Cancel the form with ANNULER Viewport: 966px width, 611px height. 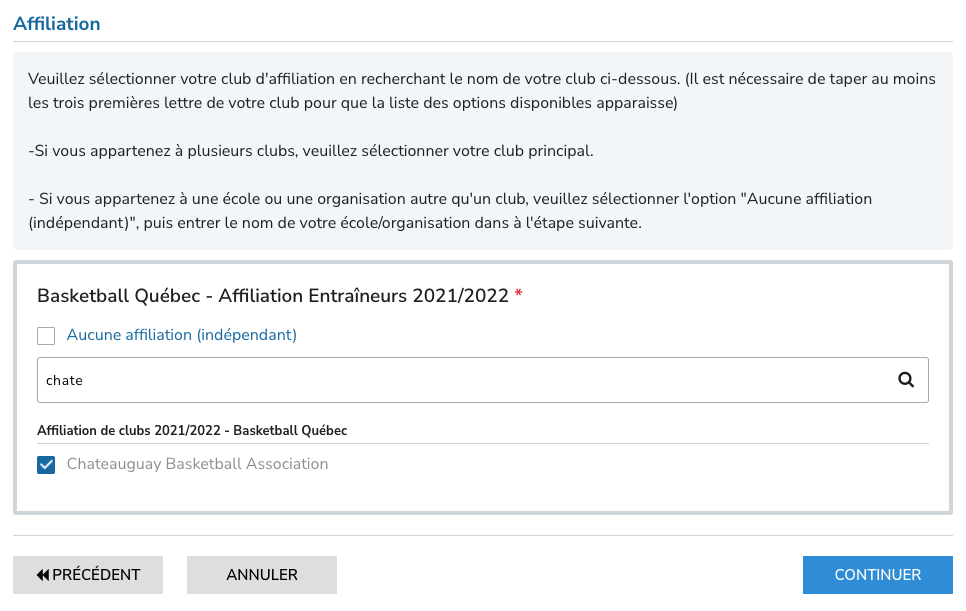262,575
